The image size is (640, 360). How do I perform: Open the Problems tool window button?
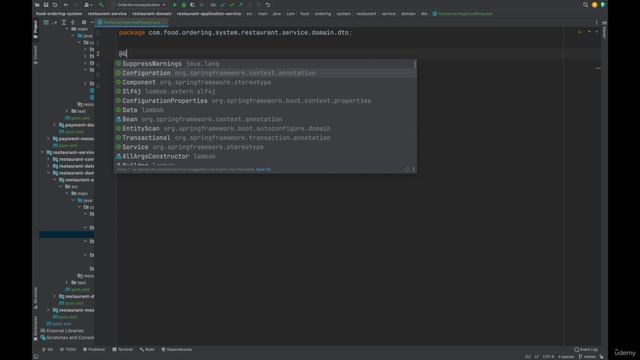click(x=94, y=349)
